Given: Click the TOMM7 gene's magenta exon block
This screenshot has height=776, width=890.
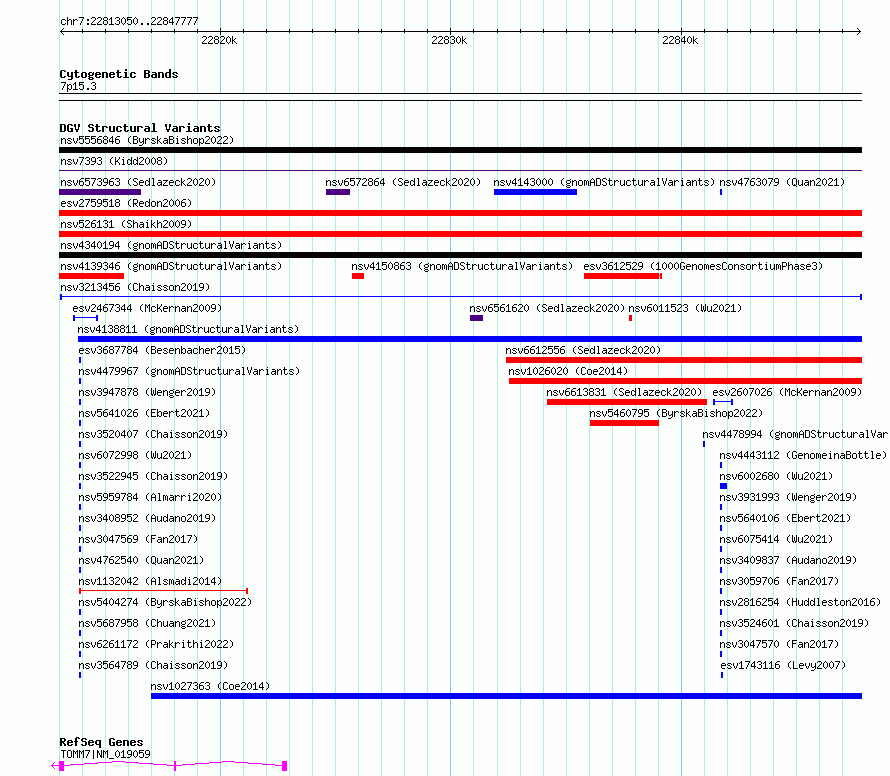Looking at the screenshot, I should (284, 766).
